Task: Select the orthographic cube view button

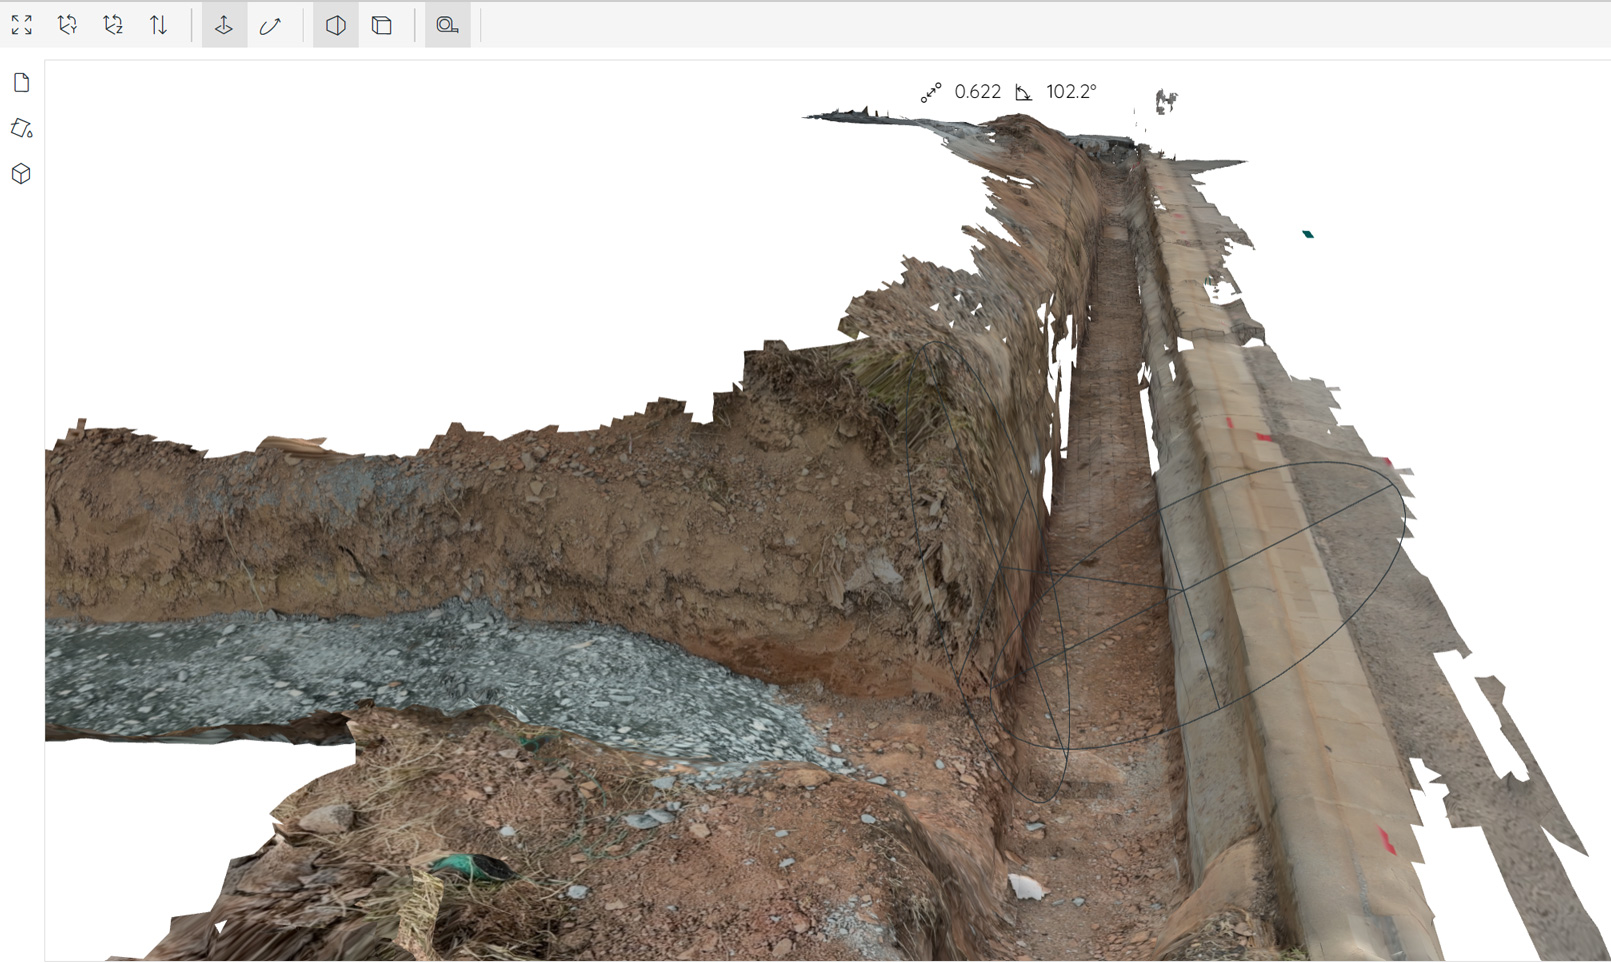Action: point(382,26)
